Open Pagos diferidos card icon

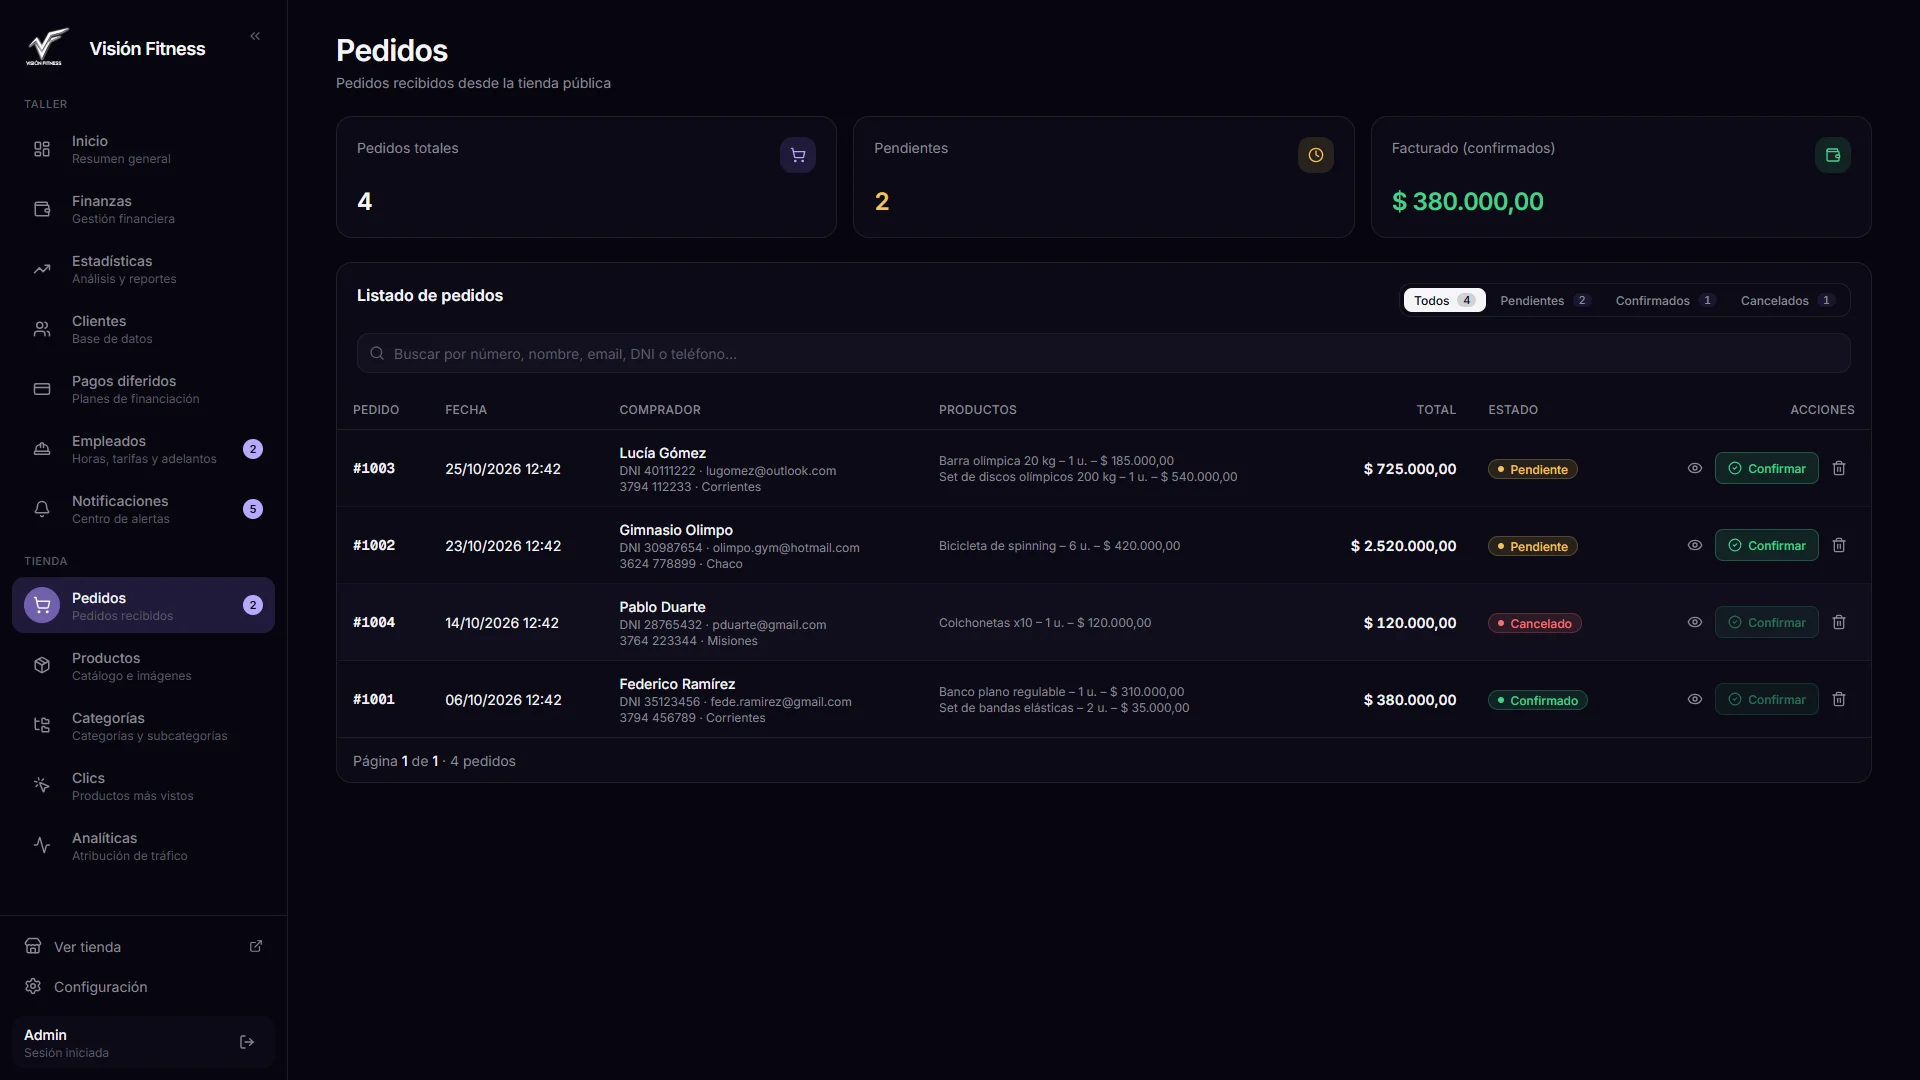[42, 389]
